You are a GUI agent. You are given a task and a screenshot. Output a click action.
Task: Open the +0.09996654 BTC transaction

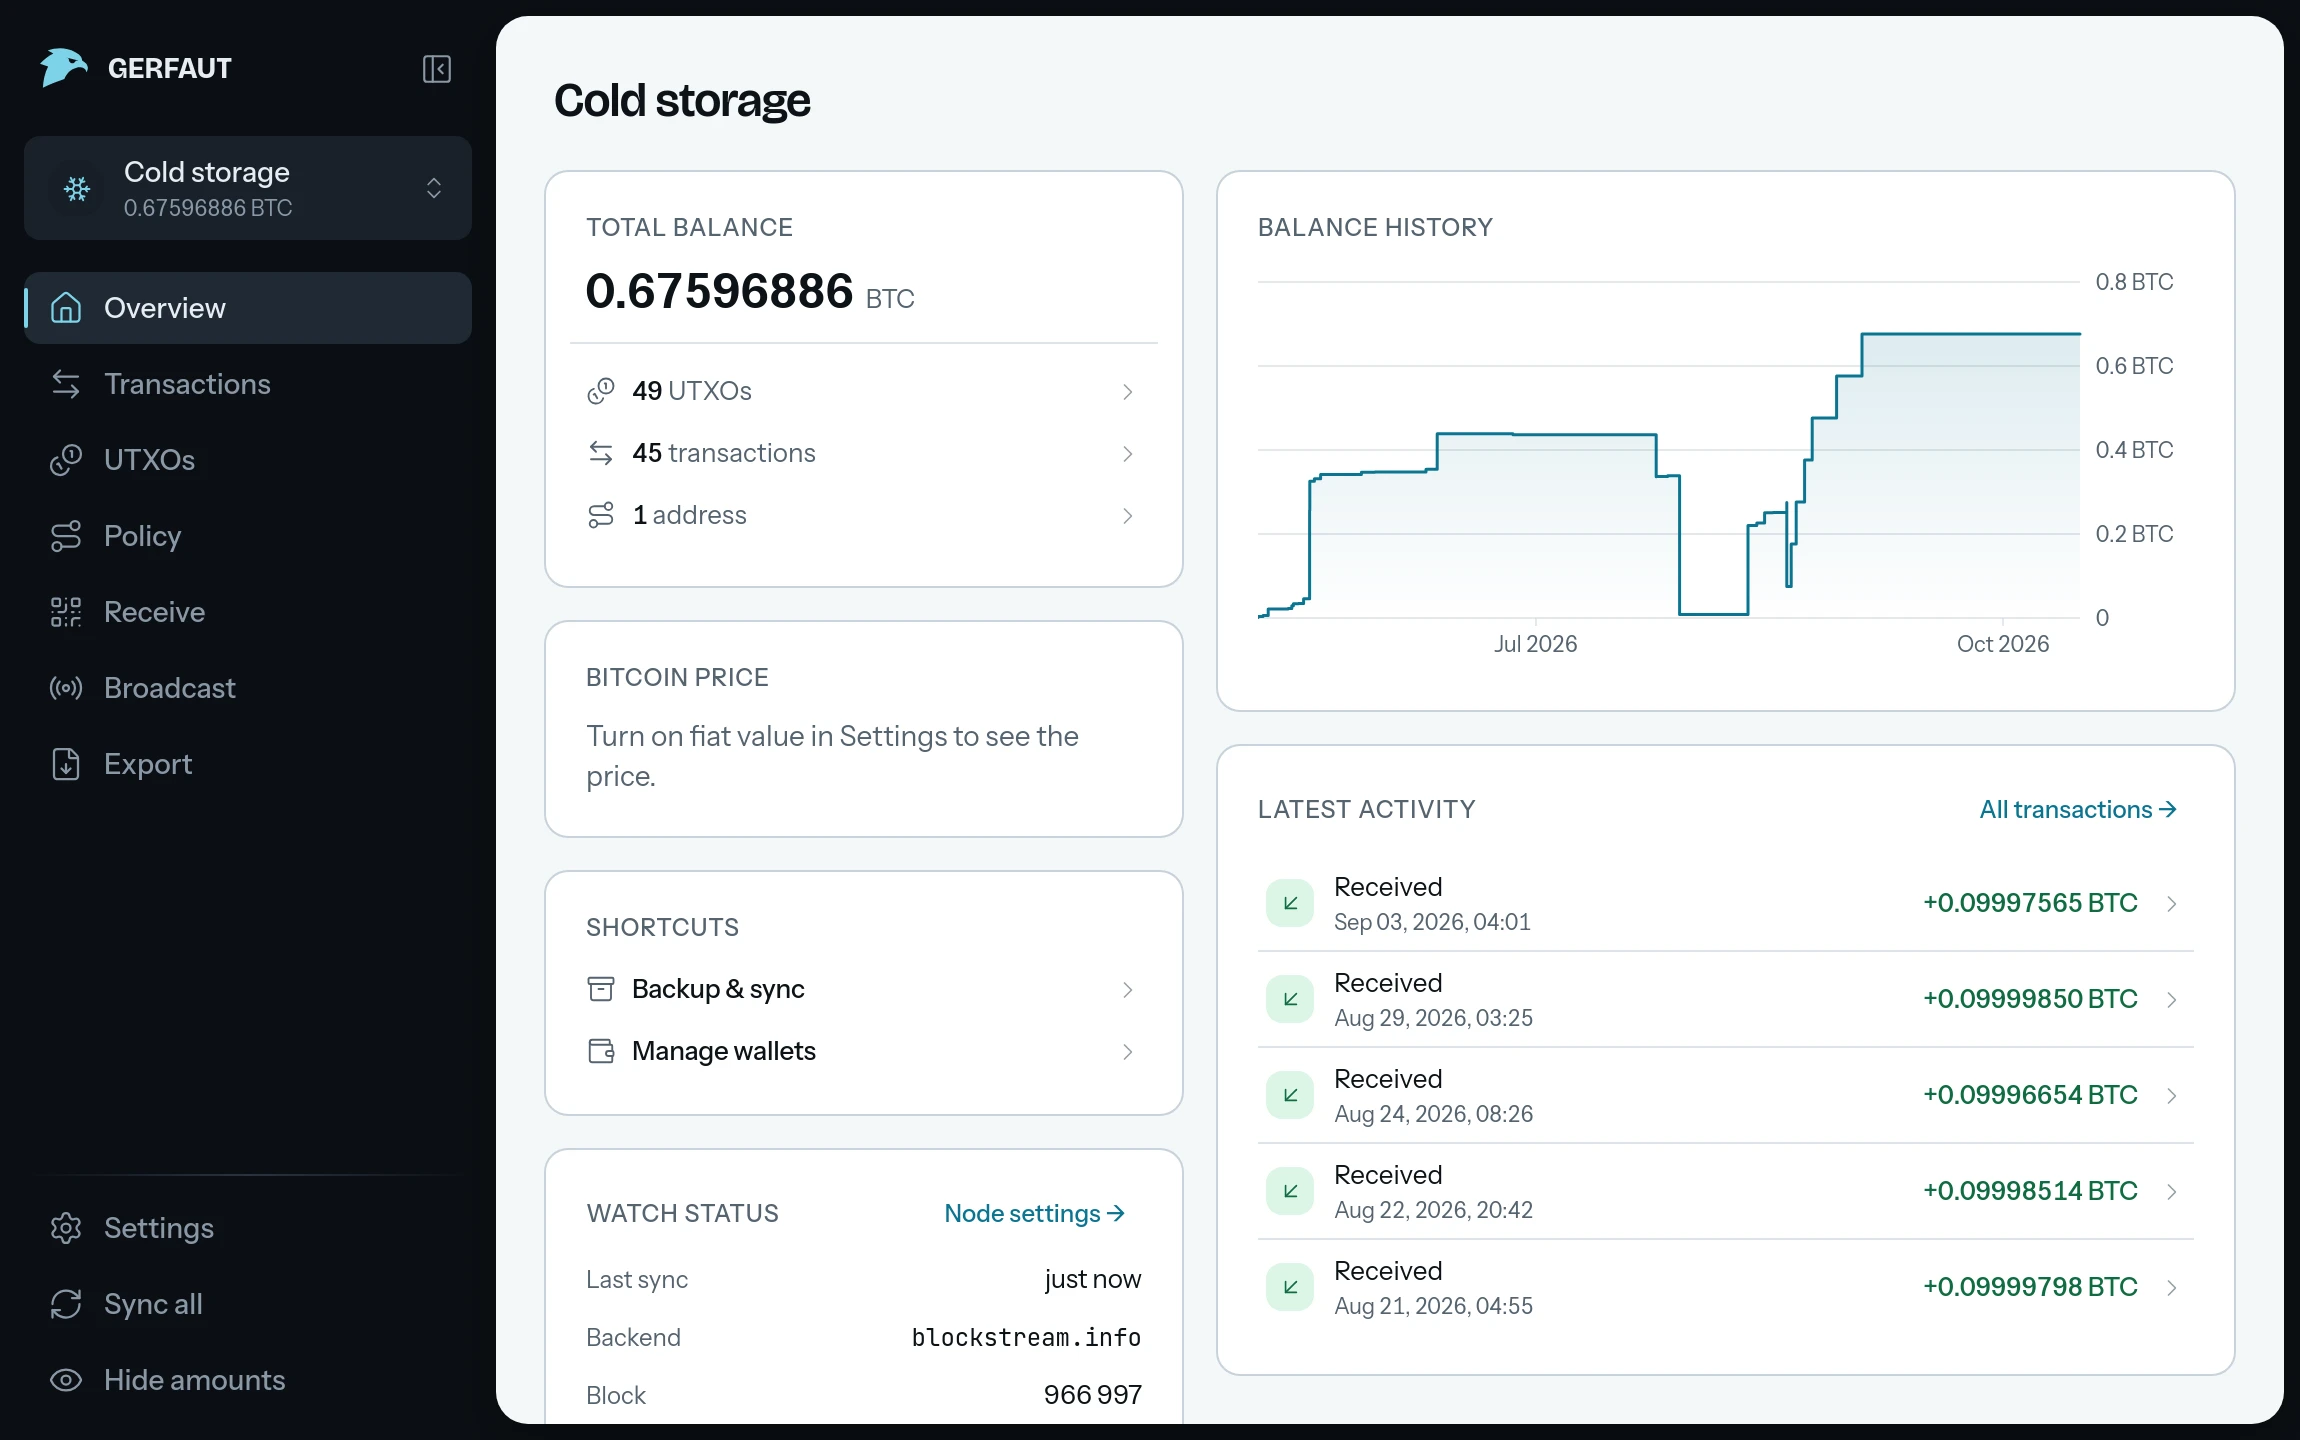[x=1726, y=1095]
